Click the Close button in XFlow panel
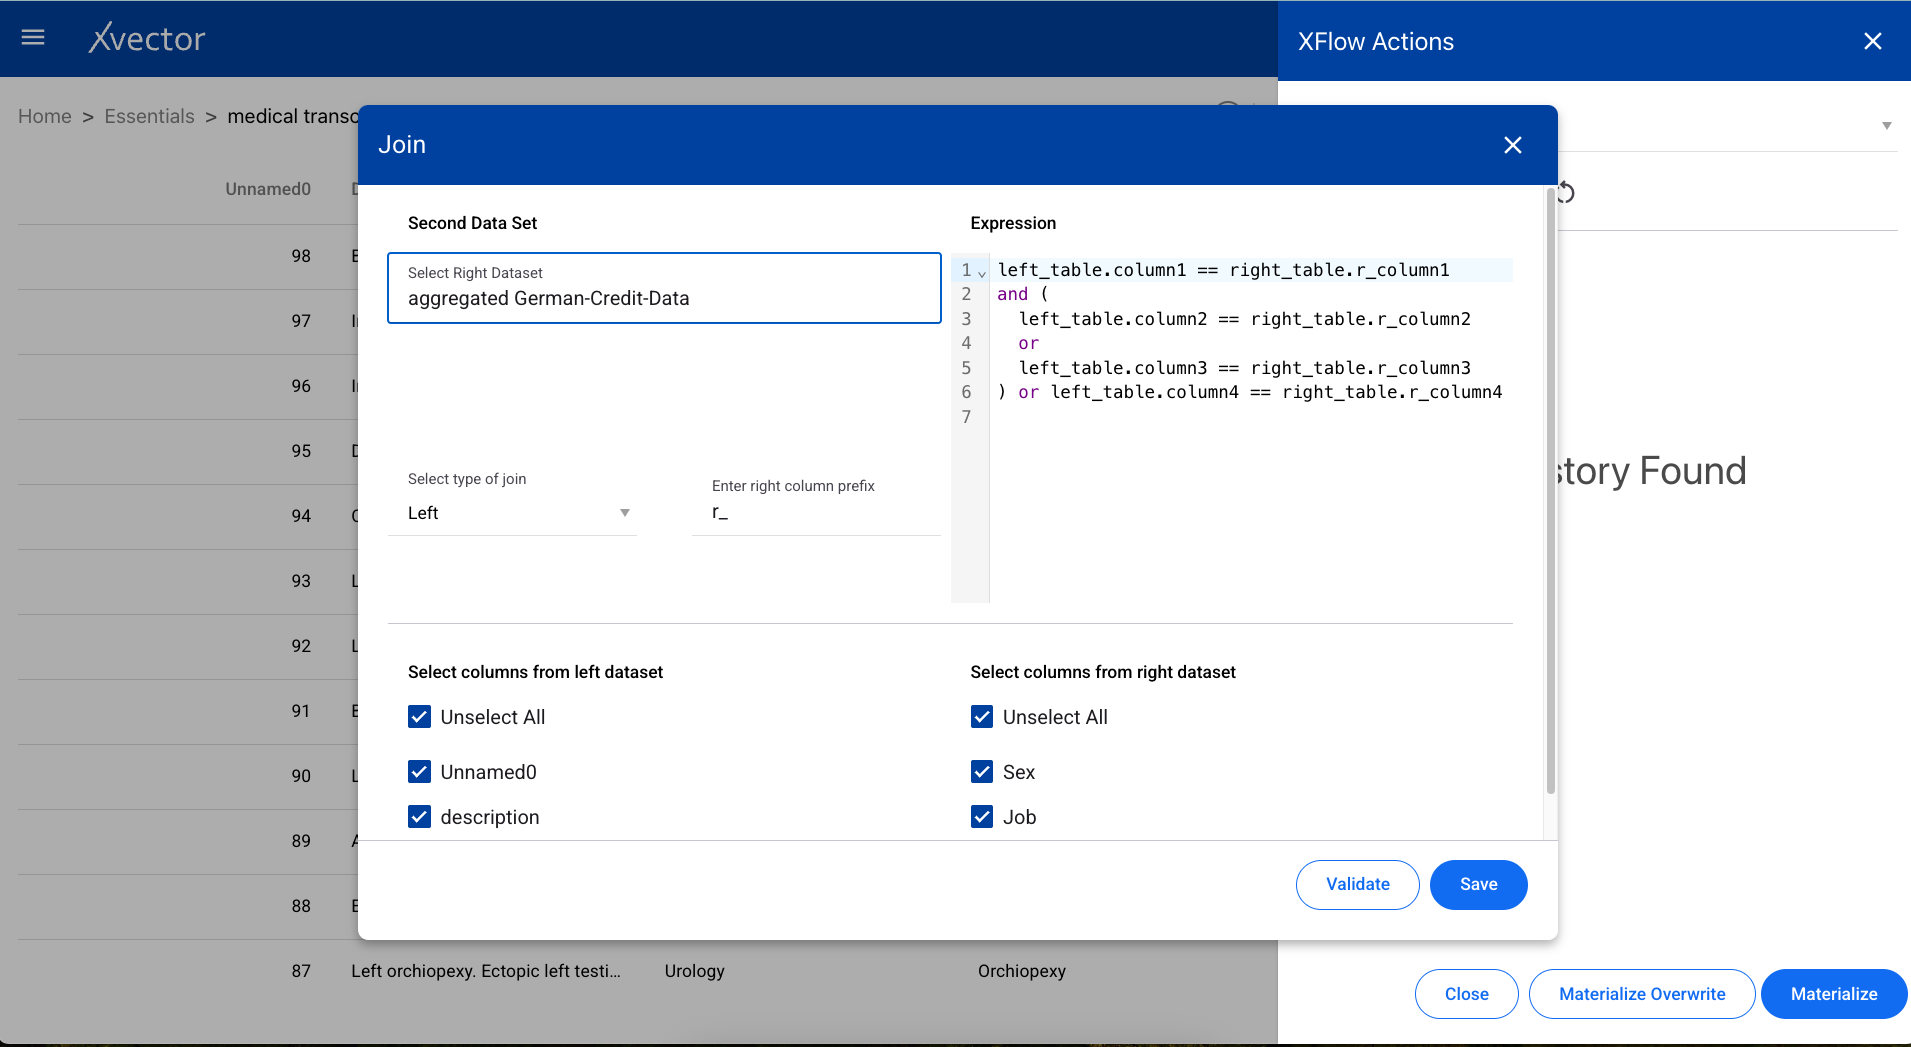Image resolution: width=1911 pixels, height=1047 pixels. tap(1466, 994)
